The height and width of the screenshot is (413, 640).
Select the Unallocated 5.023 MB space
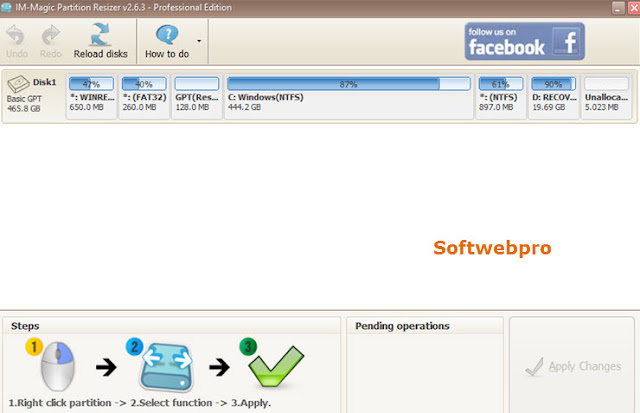(x=607, y=97)
